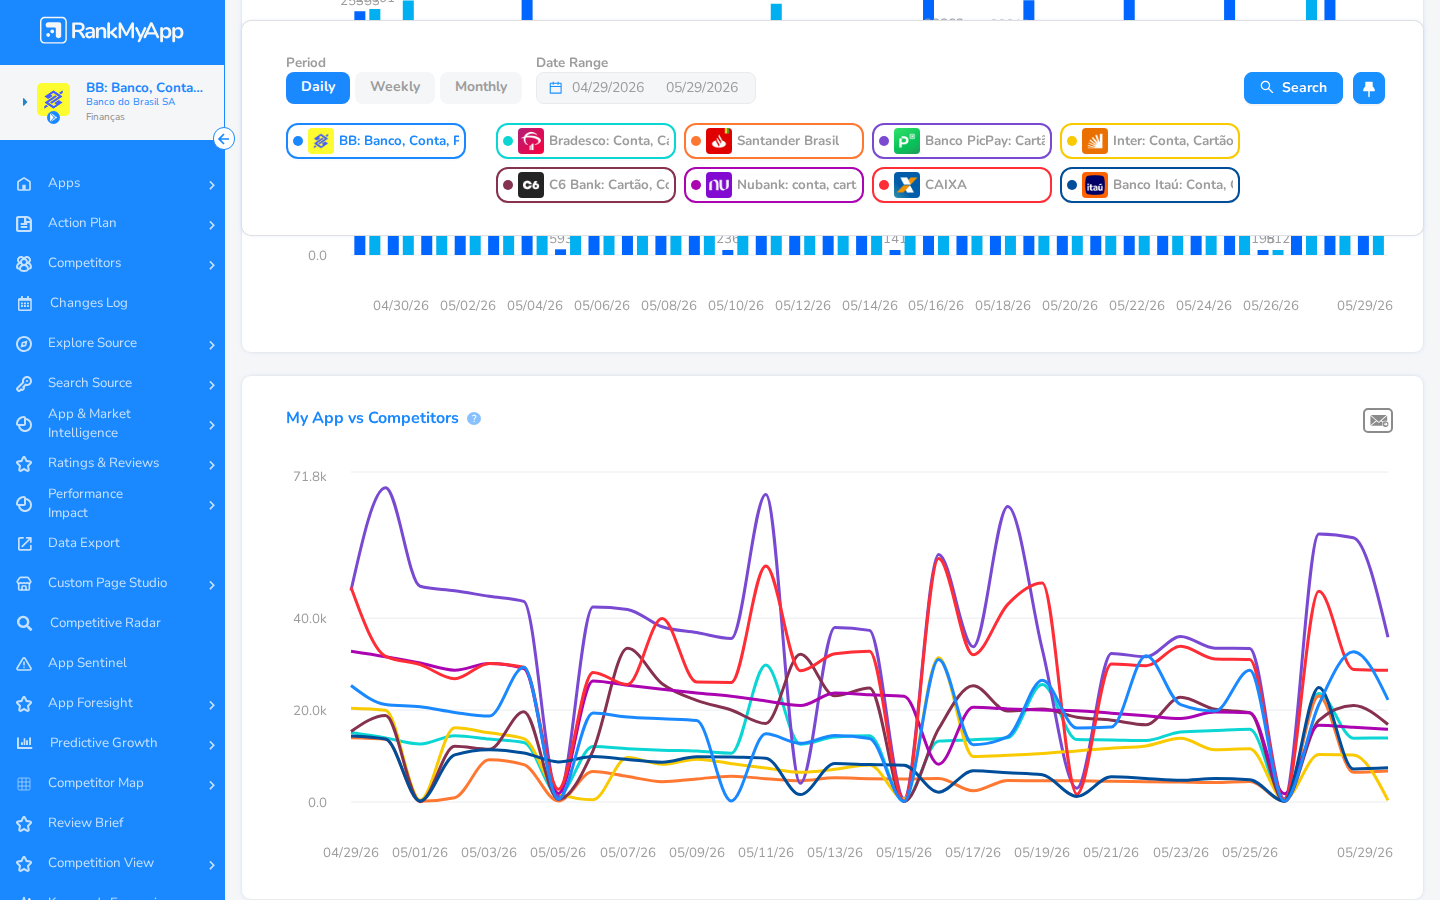The image size is (1440, 900).
Task: Expand the Predictive Growth chevron
Action: pos(212,745)
